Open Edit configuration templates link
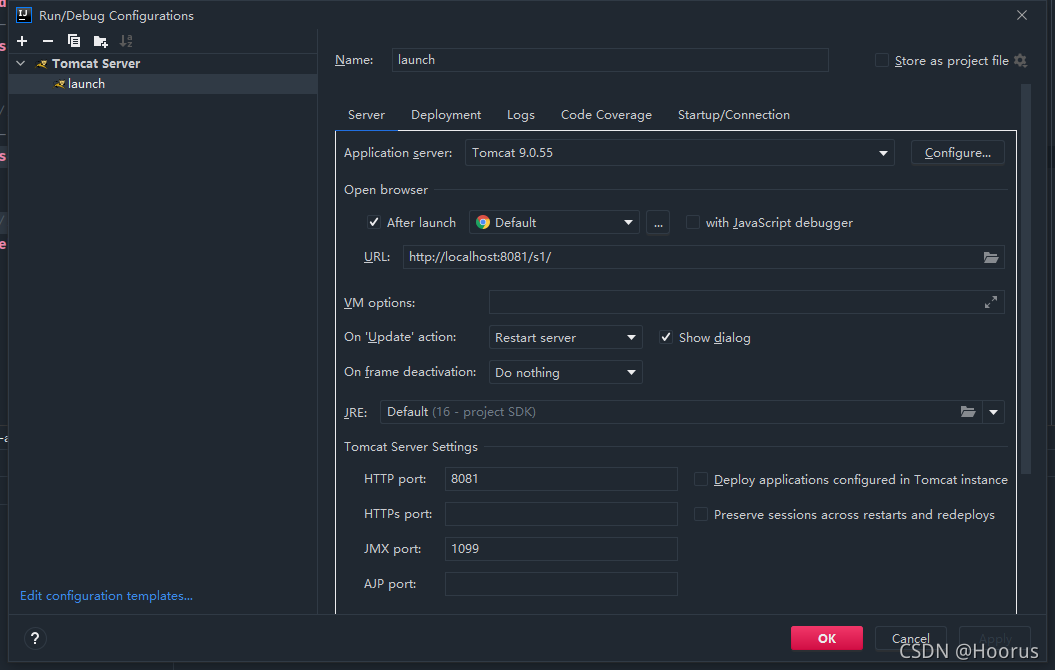This screenshot has width=1055, height=670. tap(106, 596)
